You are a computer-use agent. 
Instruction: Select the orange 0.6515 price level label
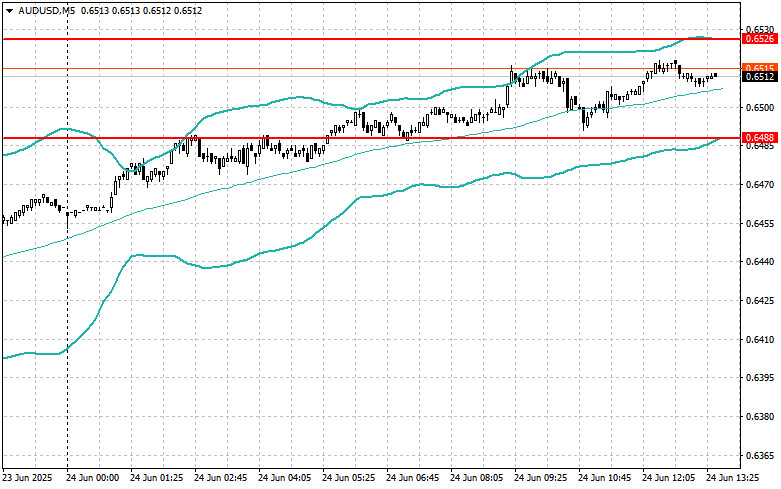[x=760, y=68]
